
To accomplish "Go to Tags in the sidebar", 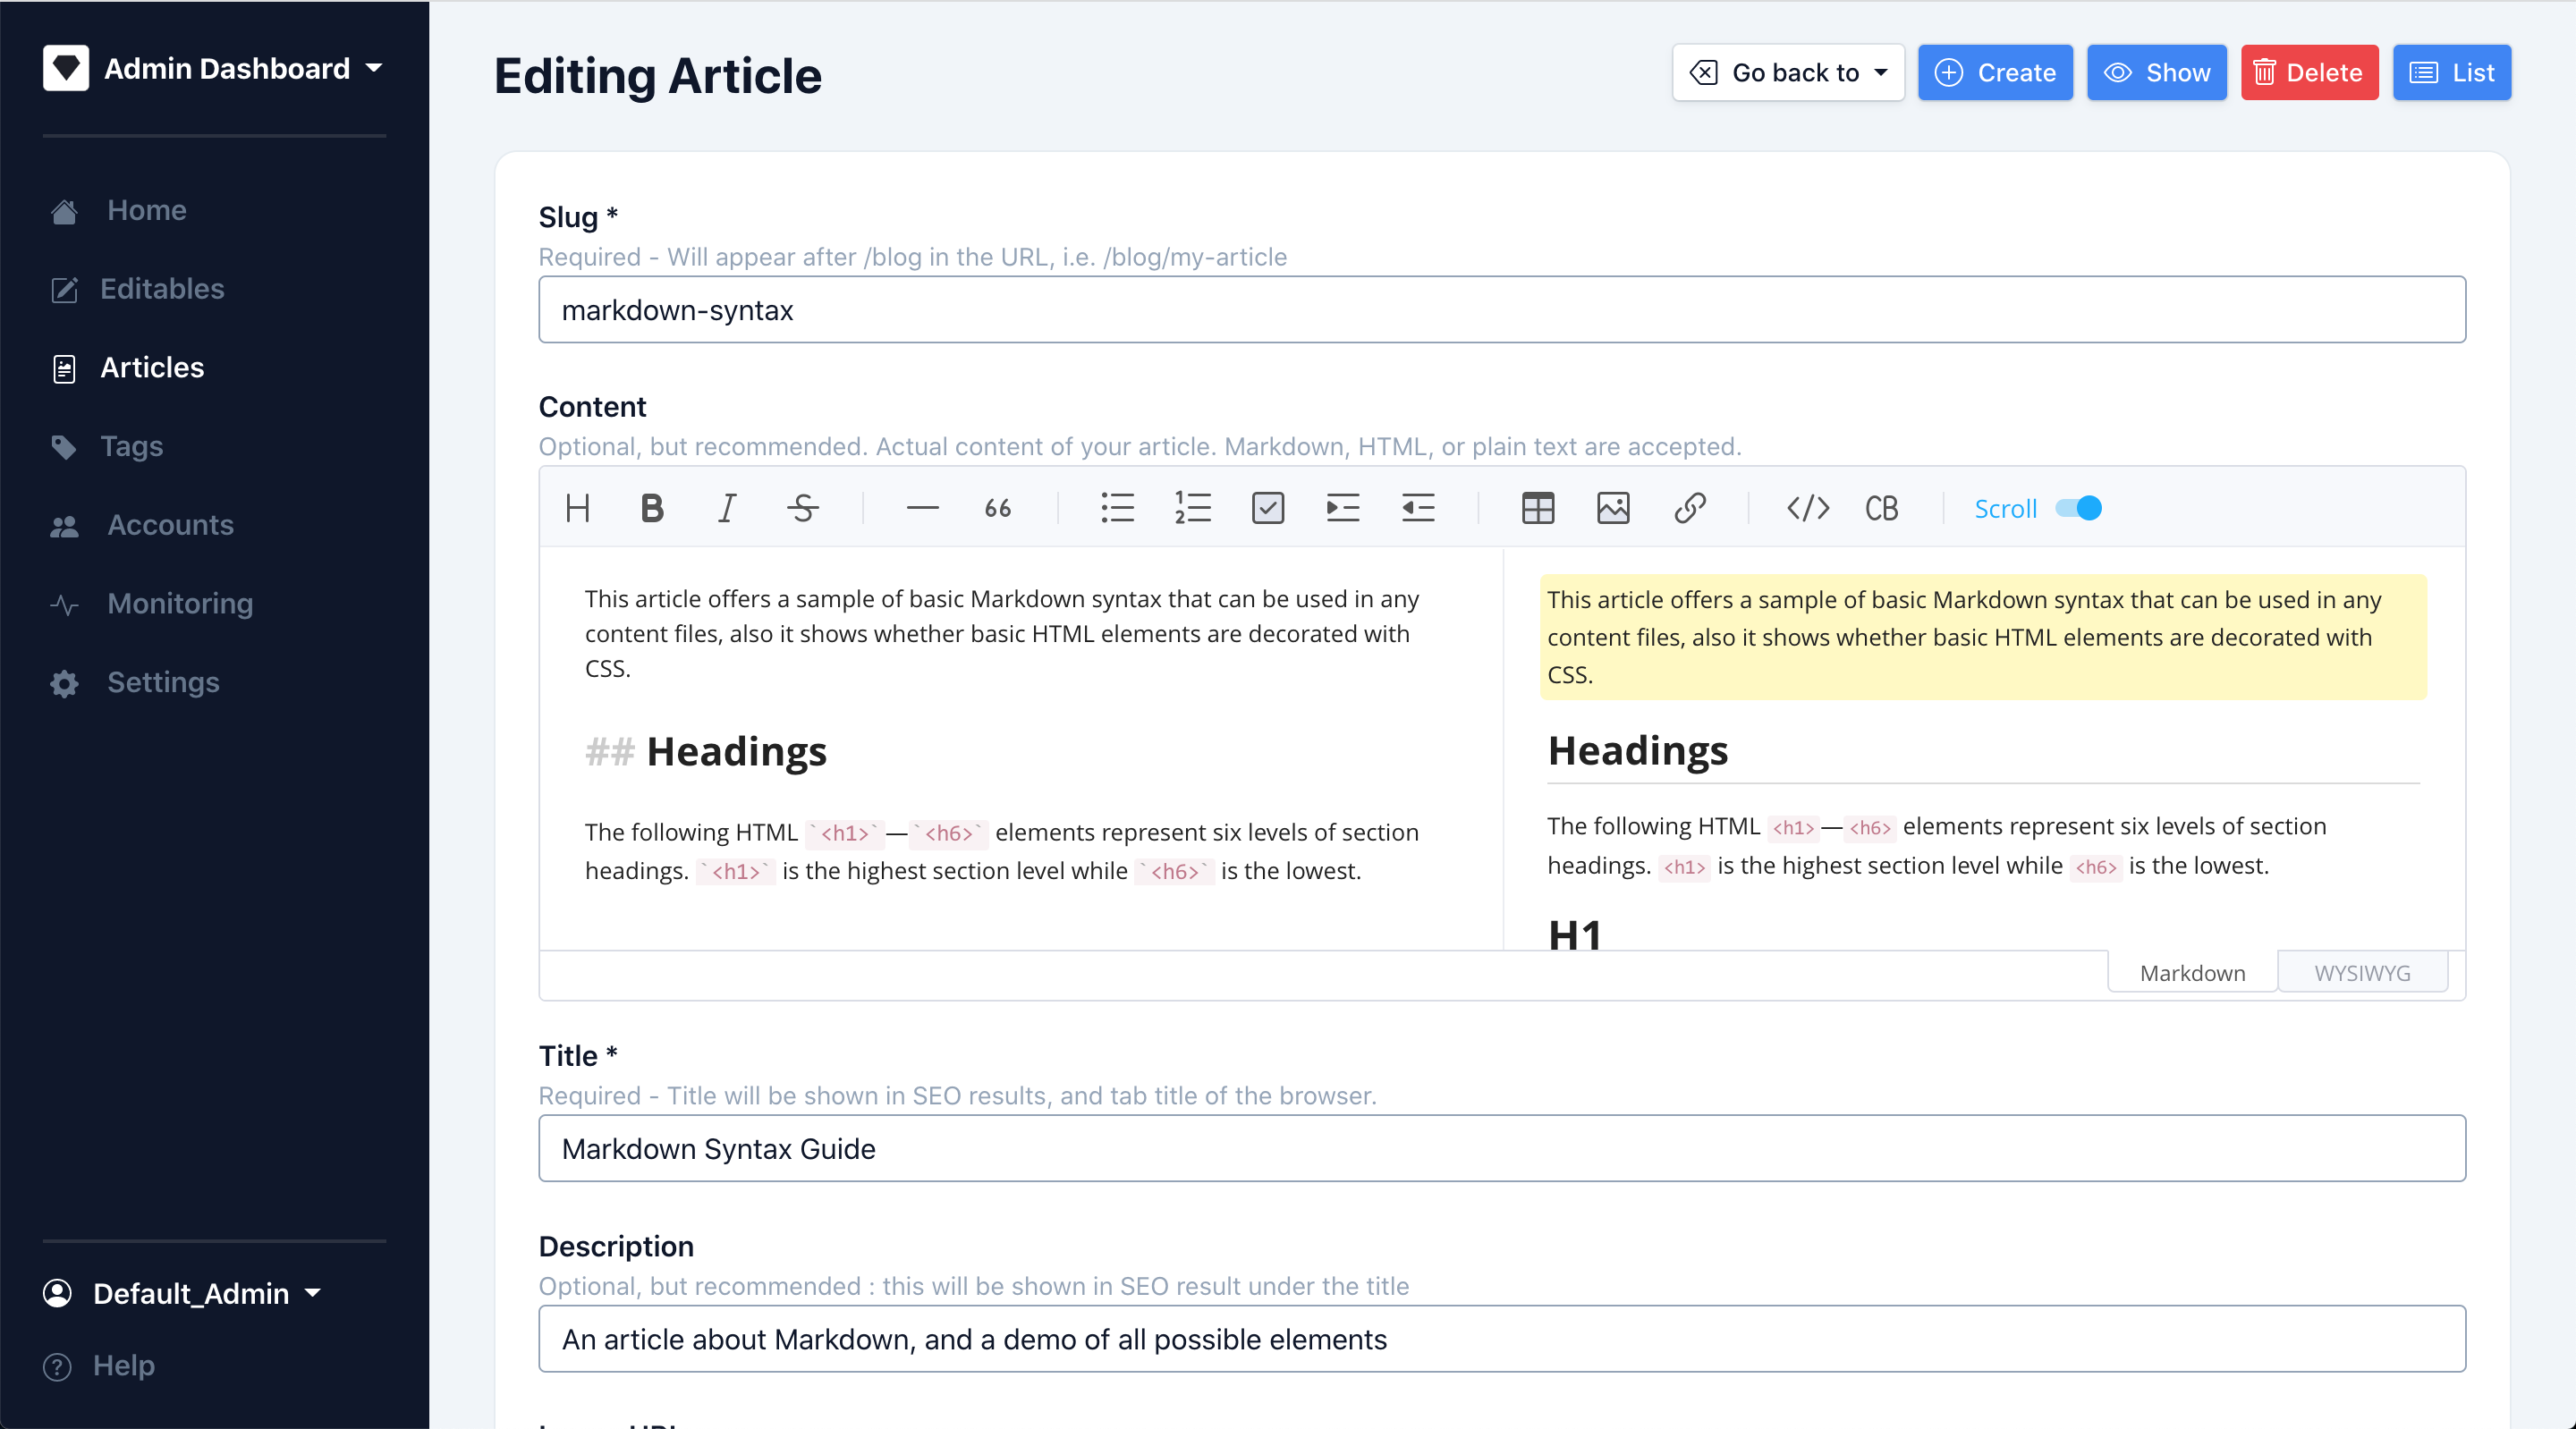I will pyautogui.click(x=132, y=446).
